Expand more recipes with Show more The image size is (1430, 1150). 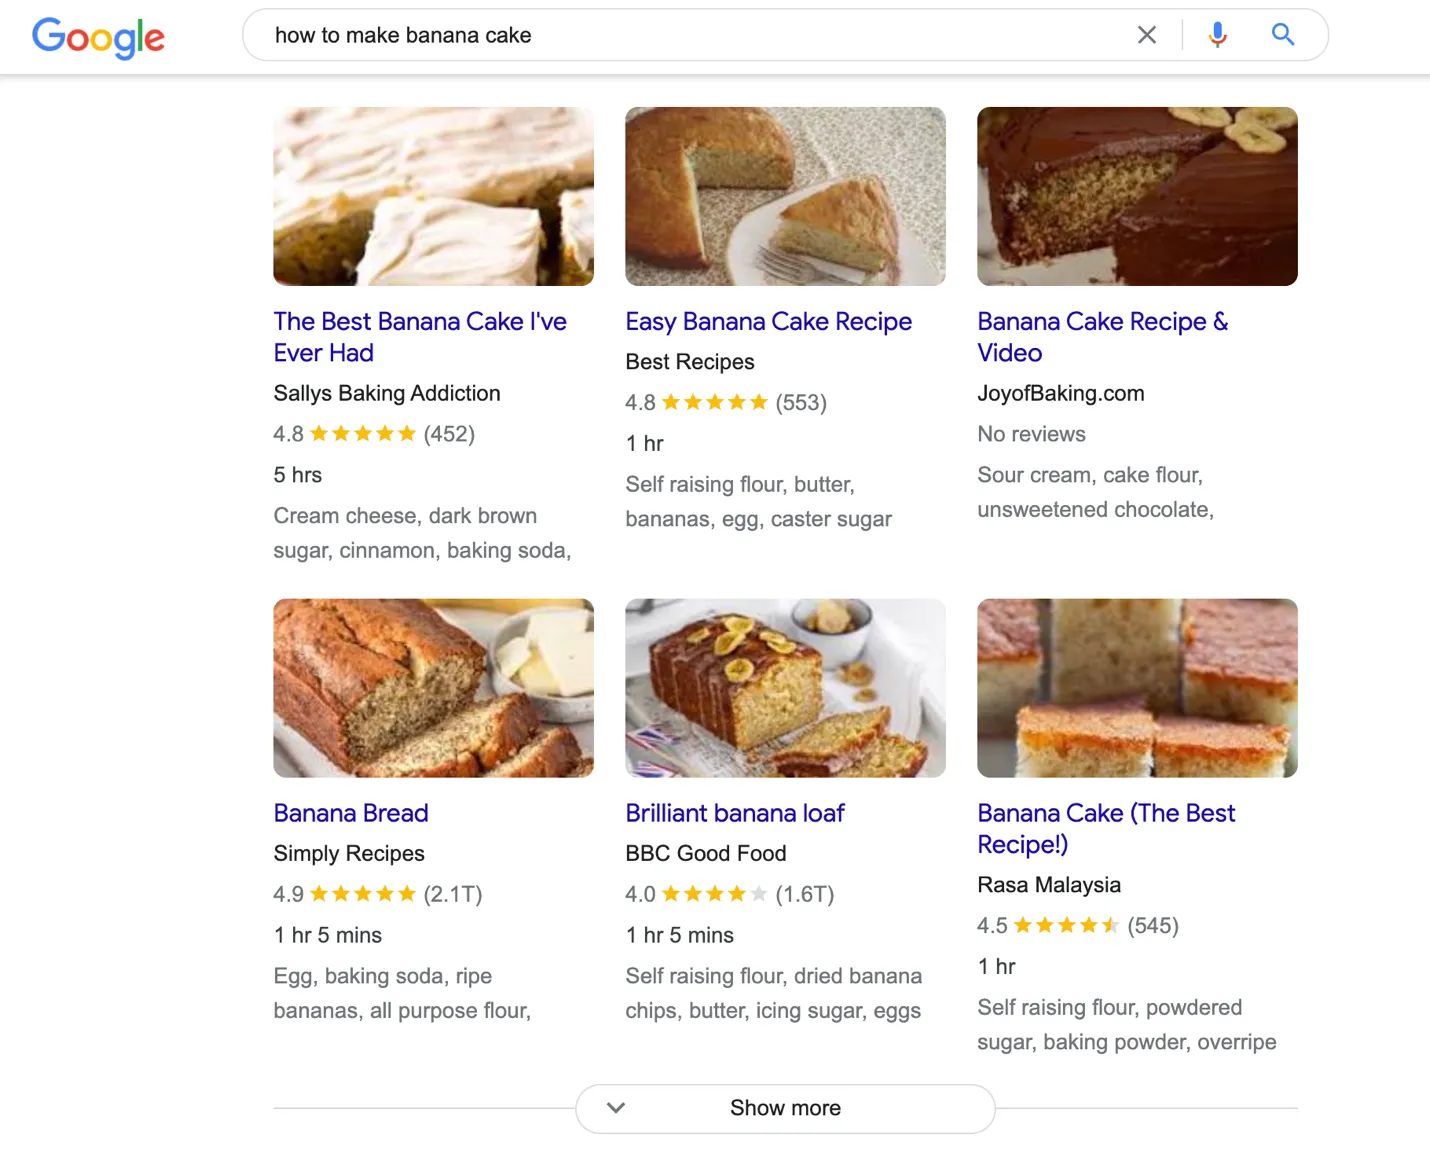pos(785,1108)
